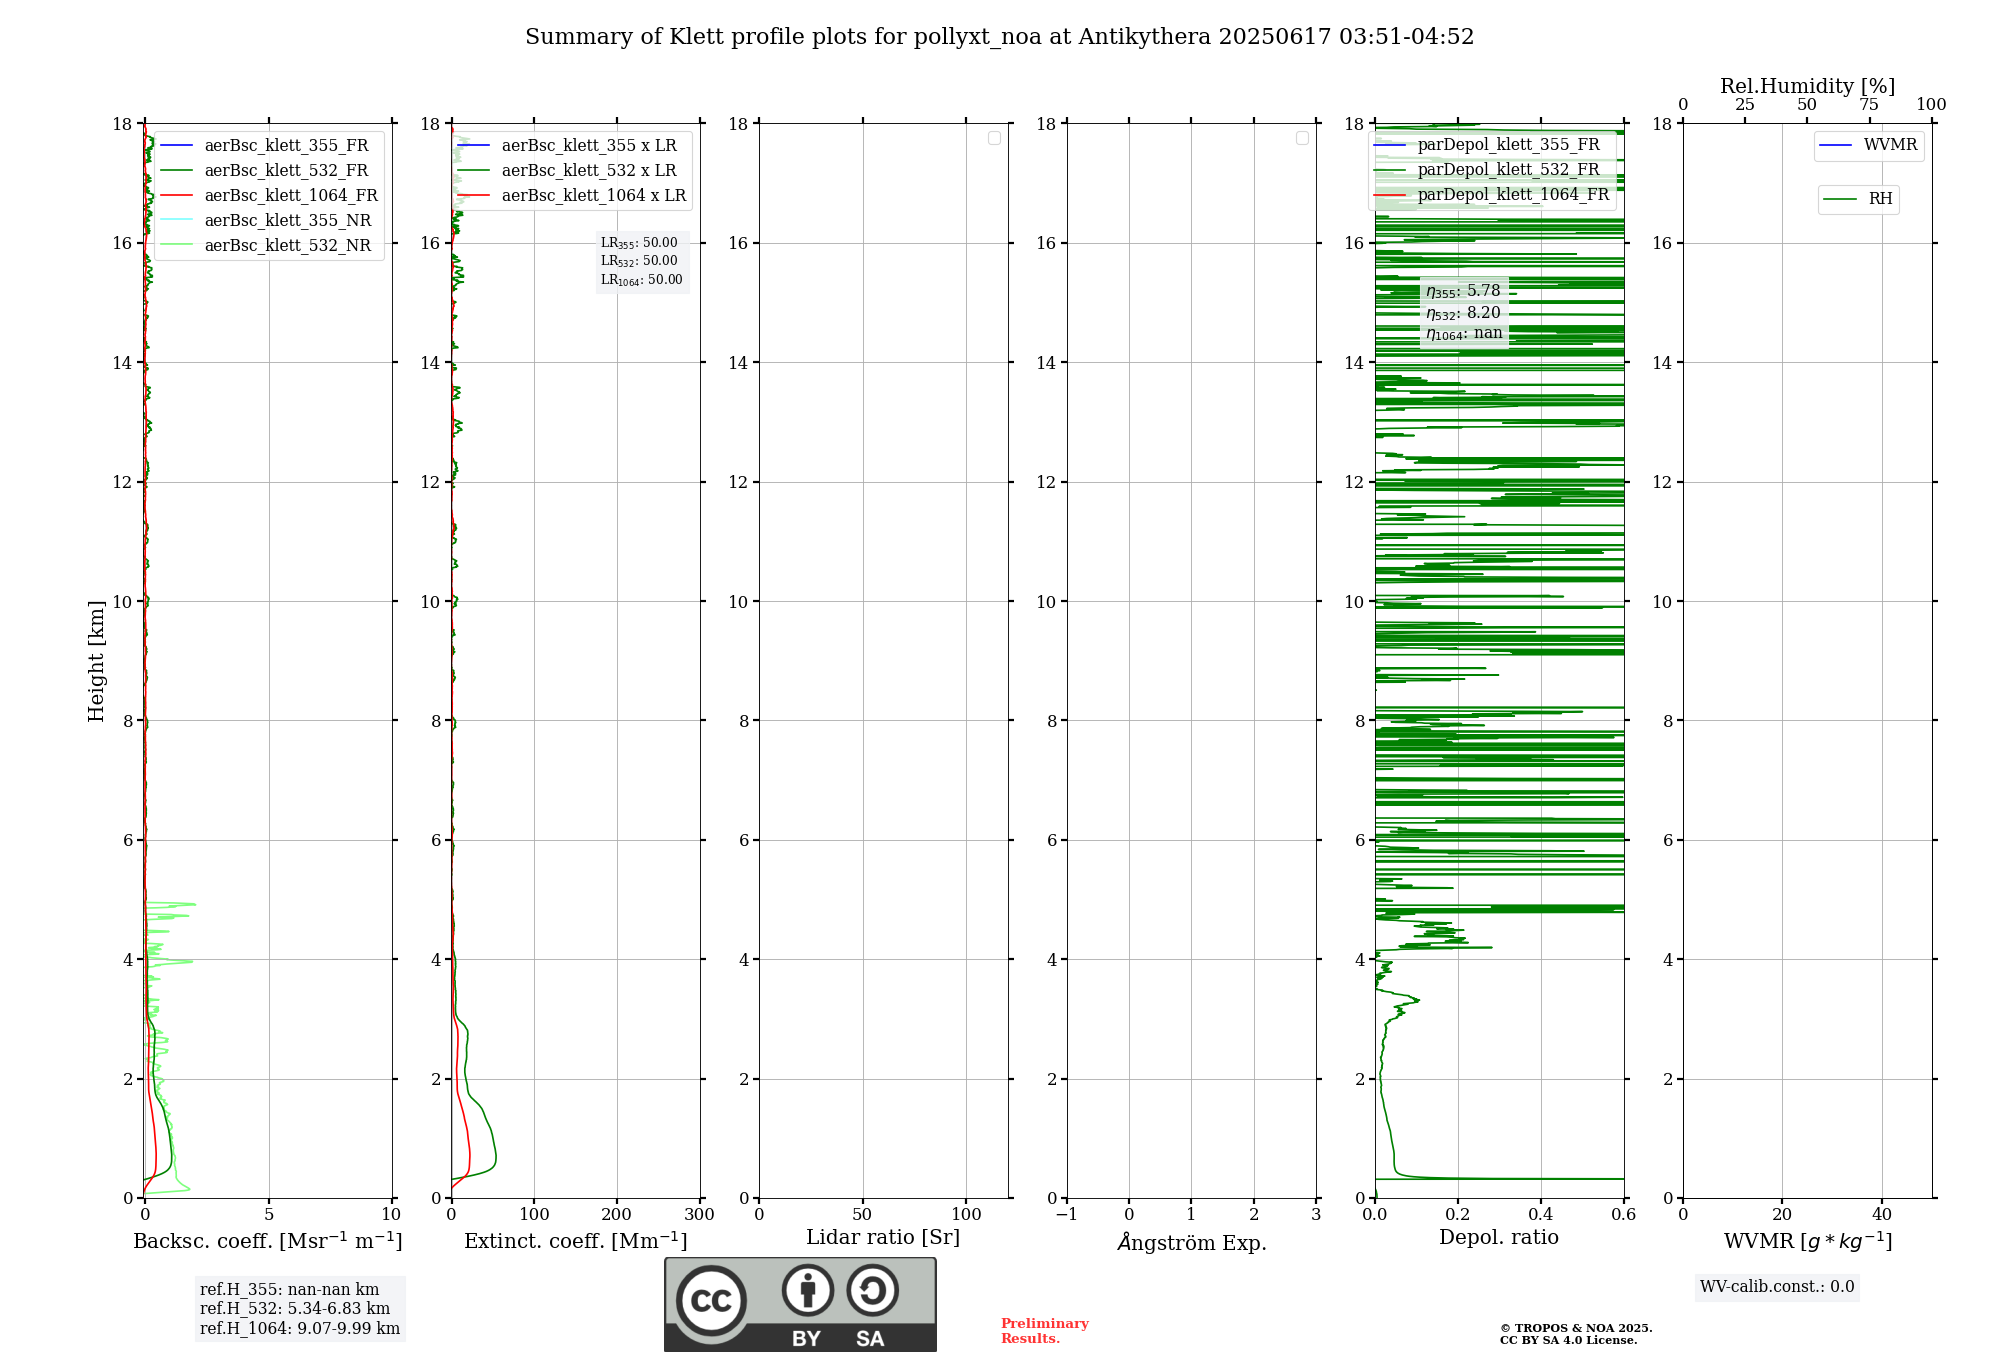This screenshot has width=2000, height=1360.
Task: Click the ref.H_355: nan-nan km text
Action: click(x=290, y=1290)
